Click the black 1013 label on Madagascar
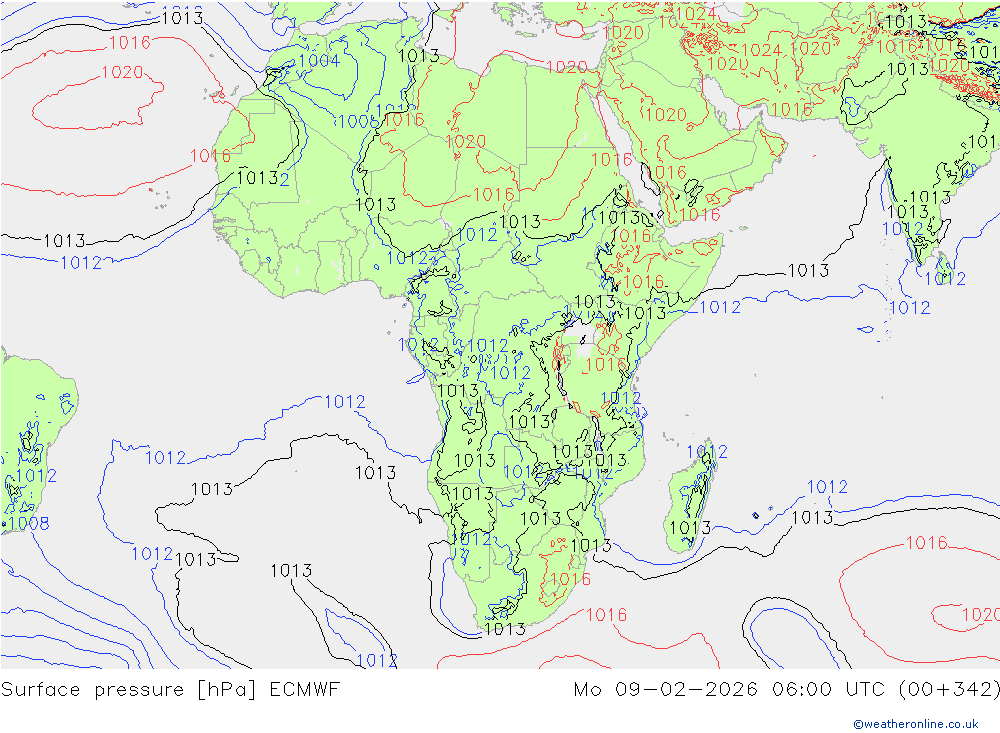1000x733 pixels. pos(690,528)
